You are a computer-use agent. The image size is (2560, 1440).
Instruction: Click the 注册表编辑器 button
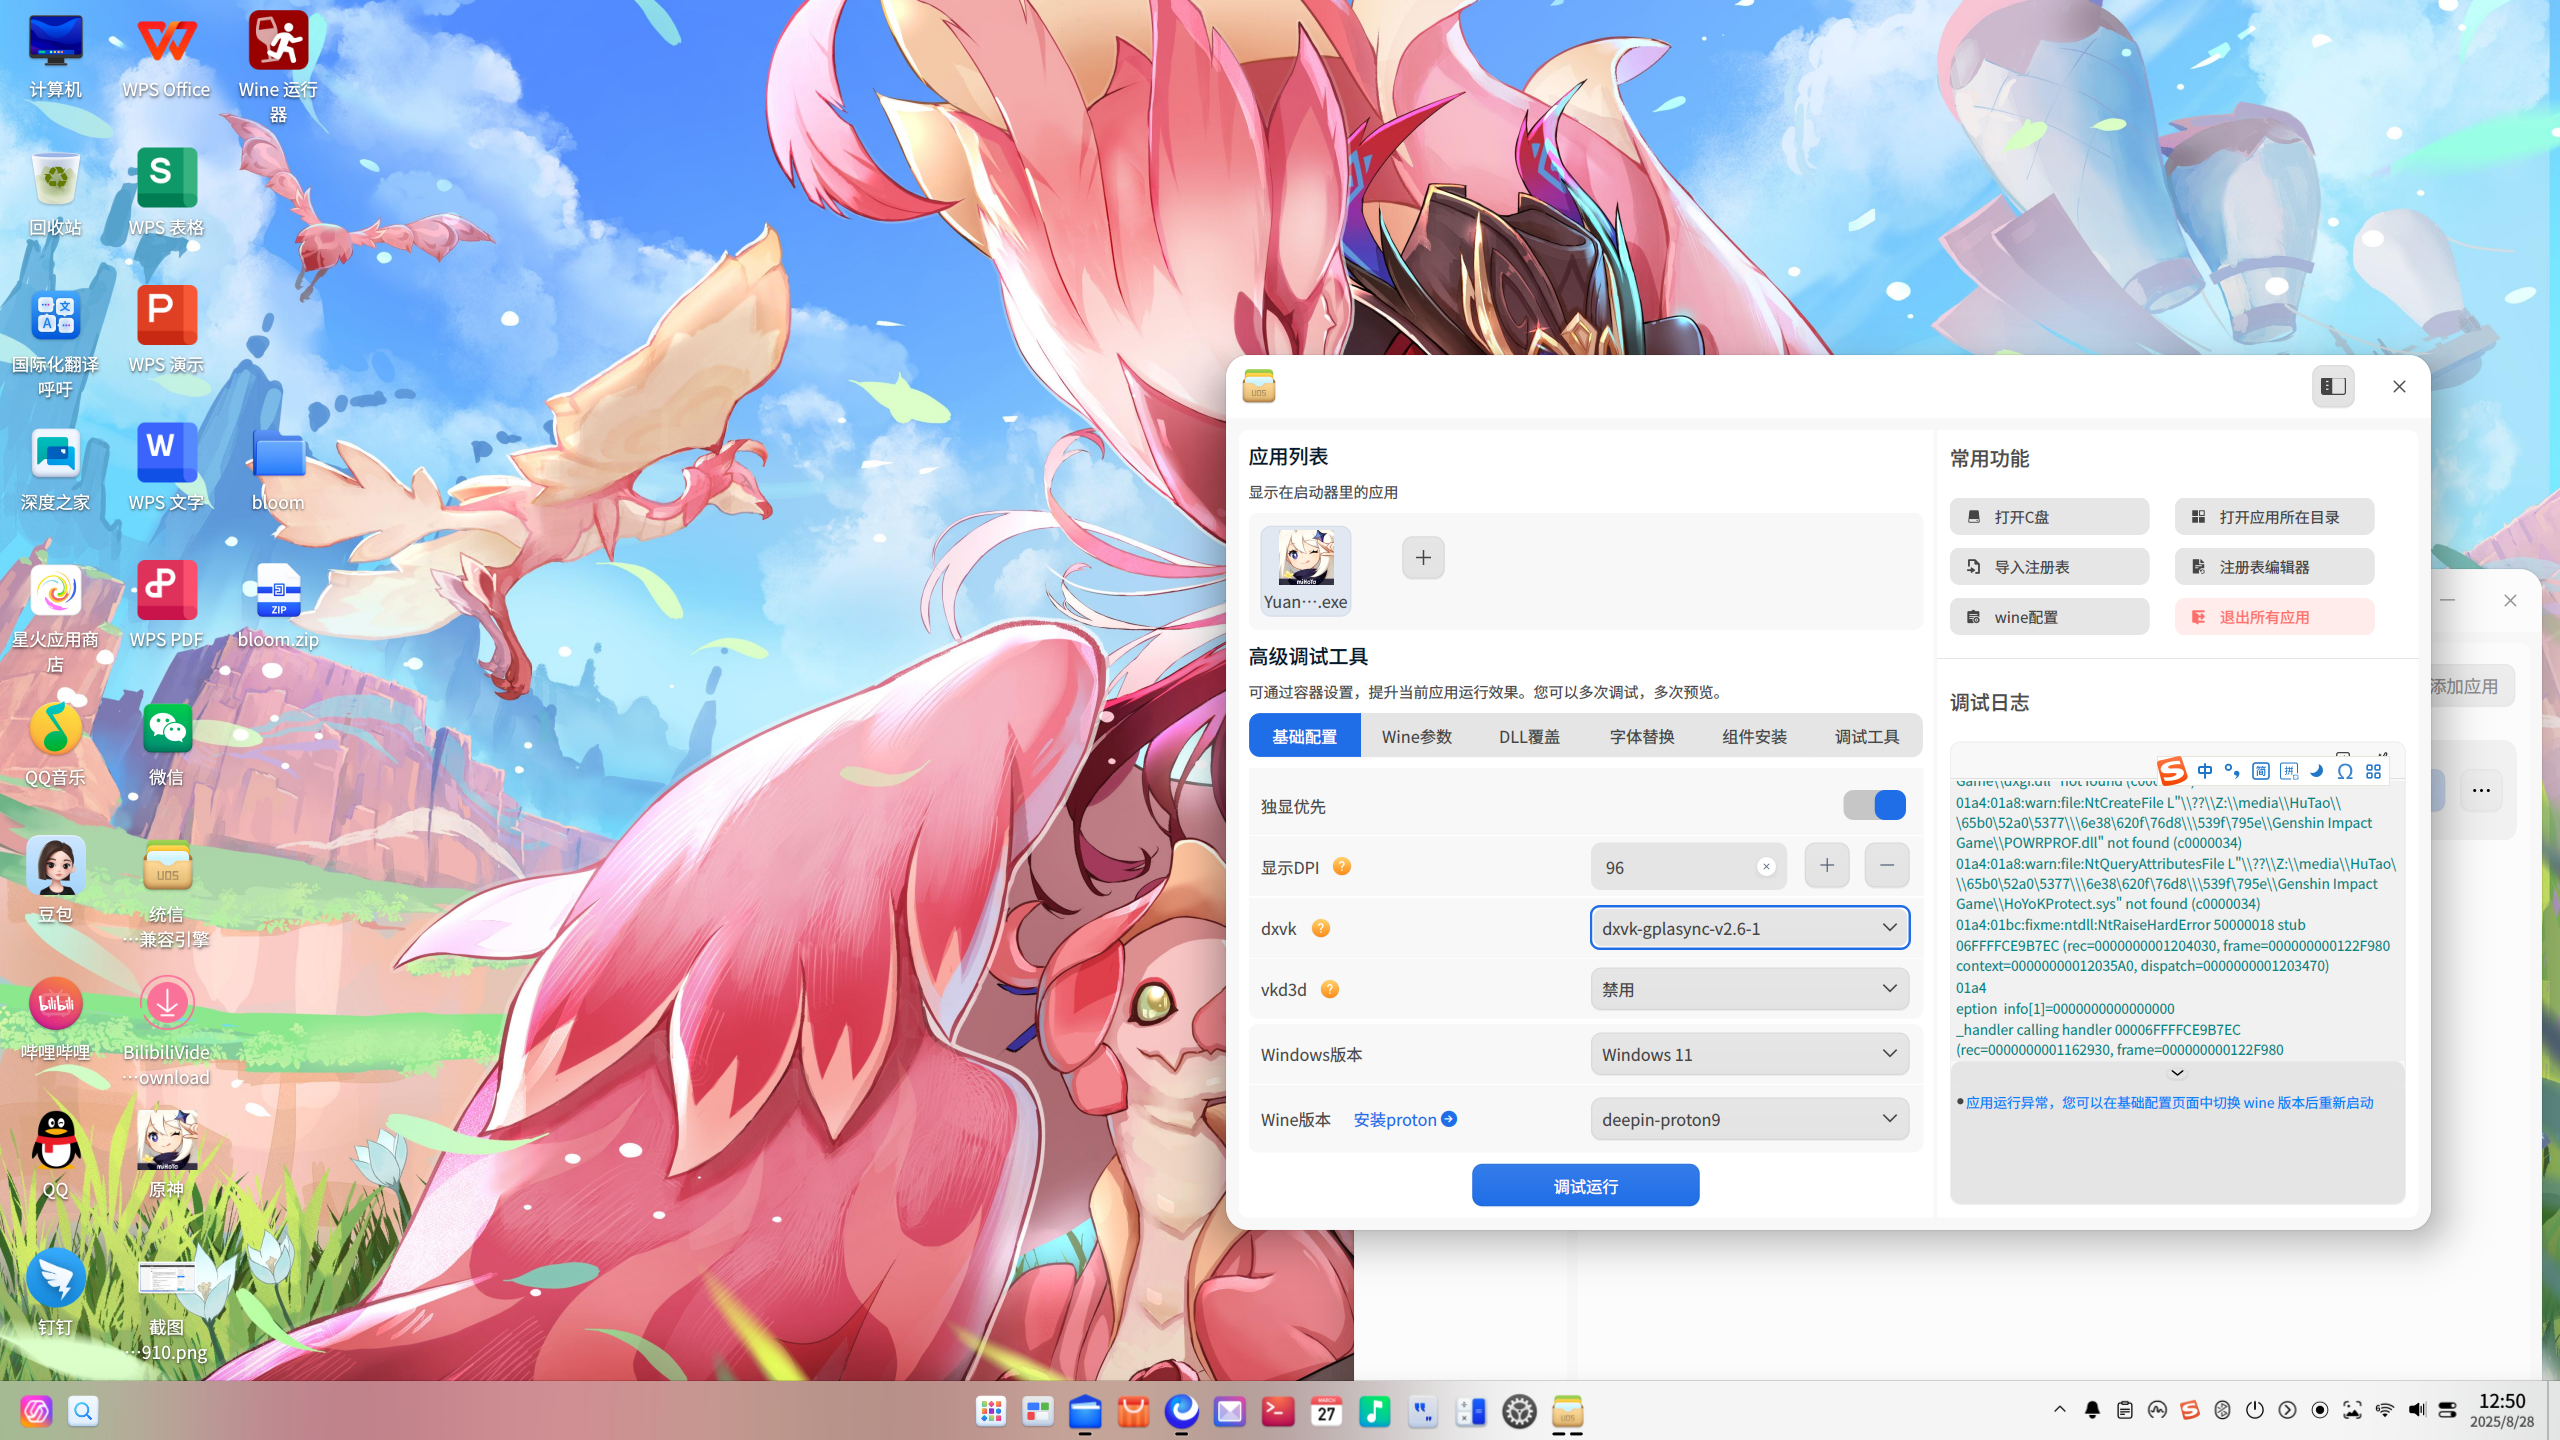[x=2274, y=567]
